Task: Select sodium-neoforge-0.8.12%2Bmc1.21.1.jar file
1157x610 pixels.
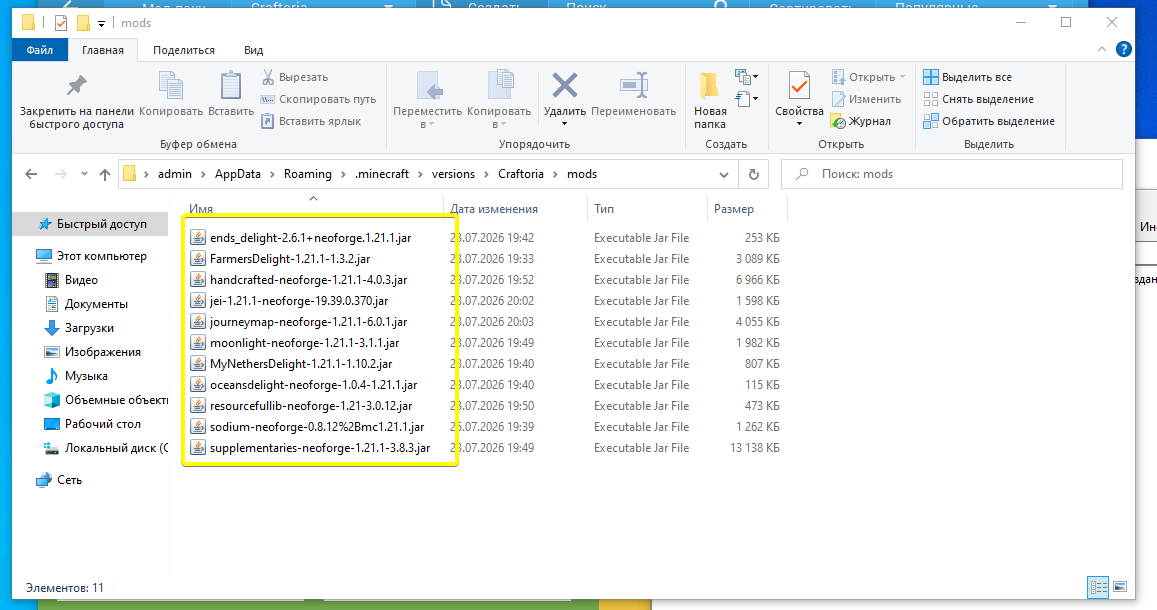Action: (x=317, y=426)
